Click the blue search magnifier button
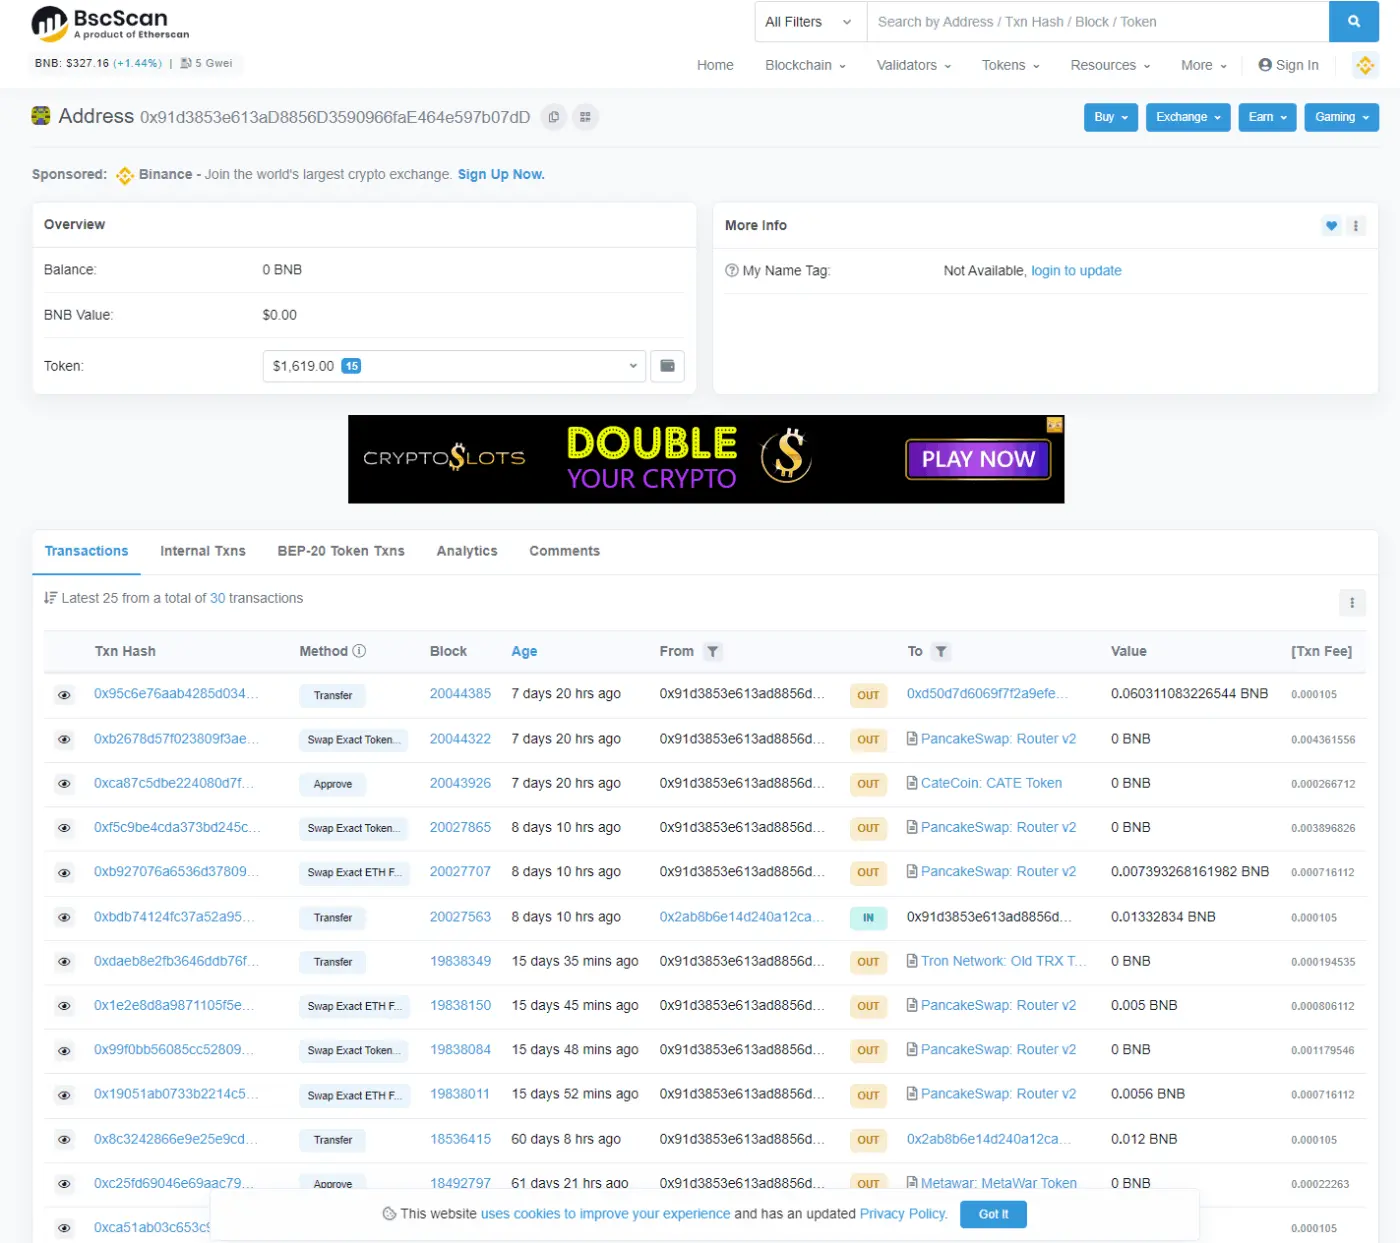Image resolution: width=1400 pixels, height=1243 pixels. click(1353, 22)
